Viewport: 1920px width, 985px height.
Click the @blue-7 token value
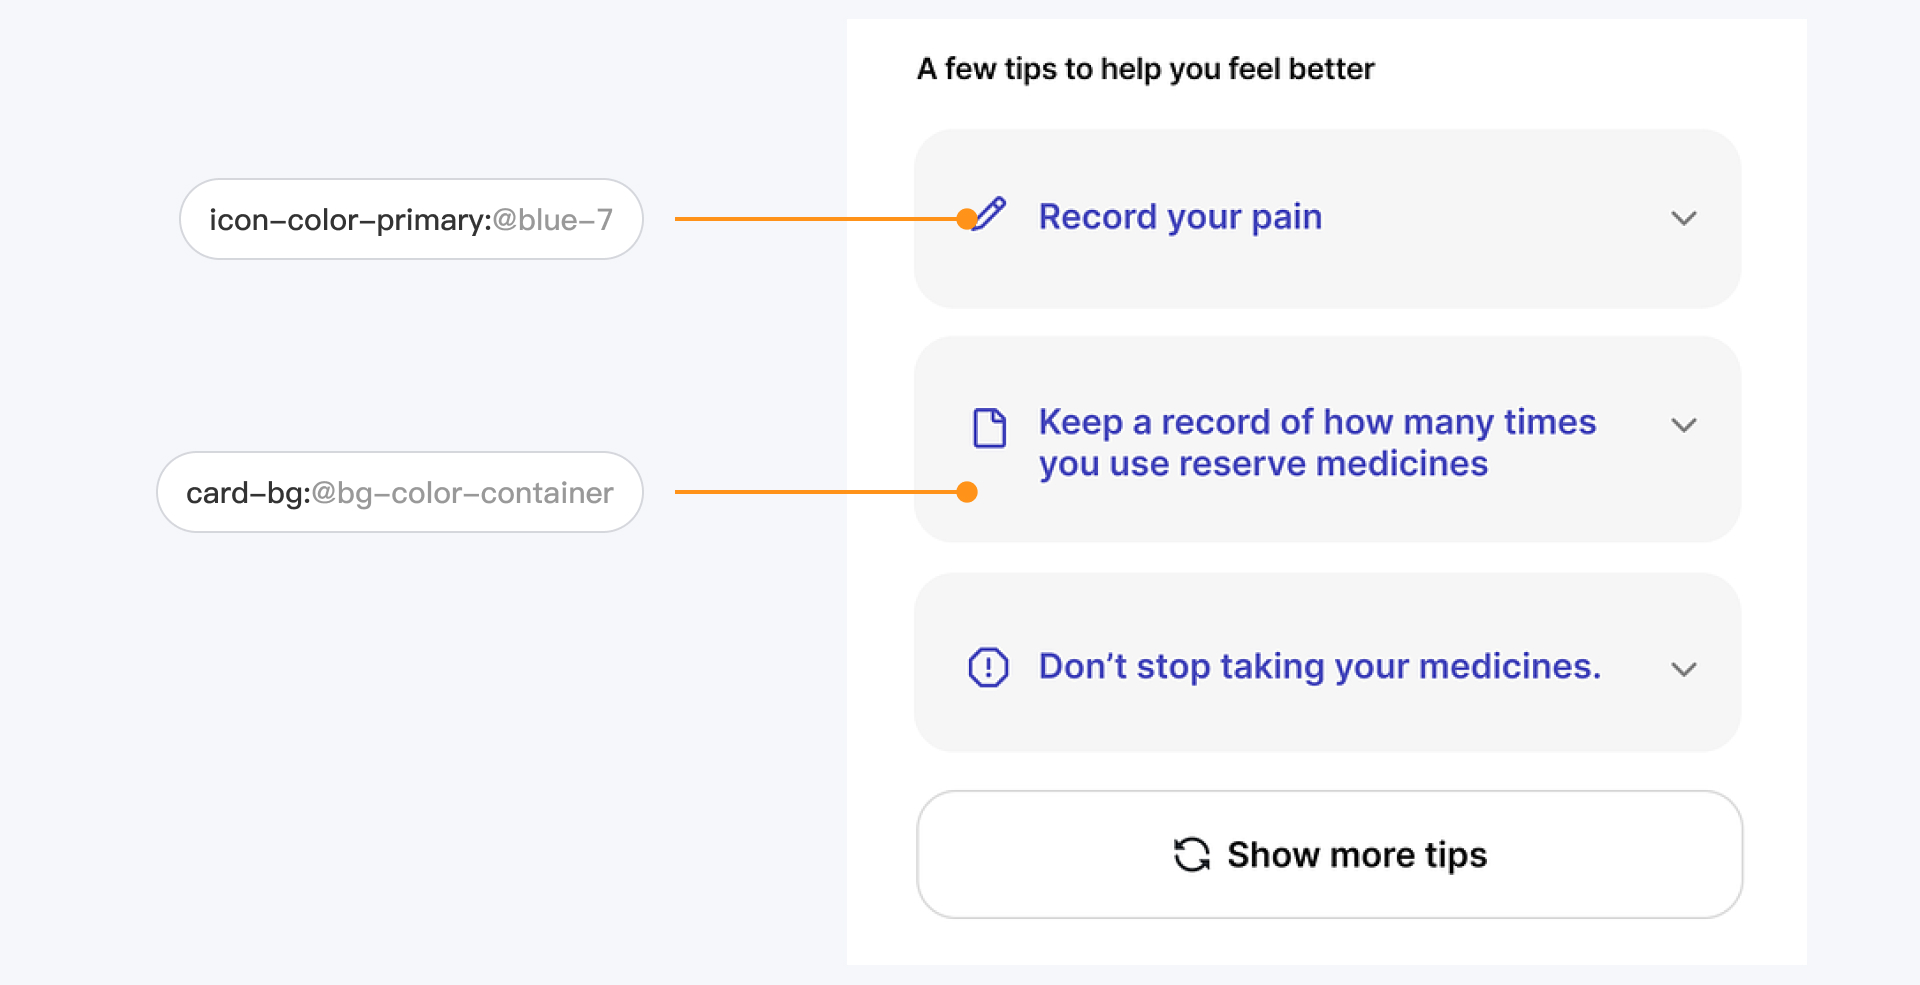[553, 220]
